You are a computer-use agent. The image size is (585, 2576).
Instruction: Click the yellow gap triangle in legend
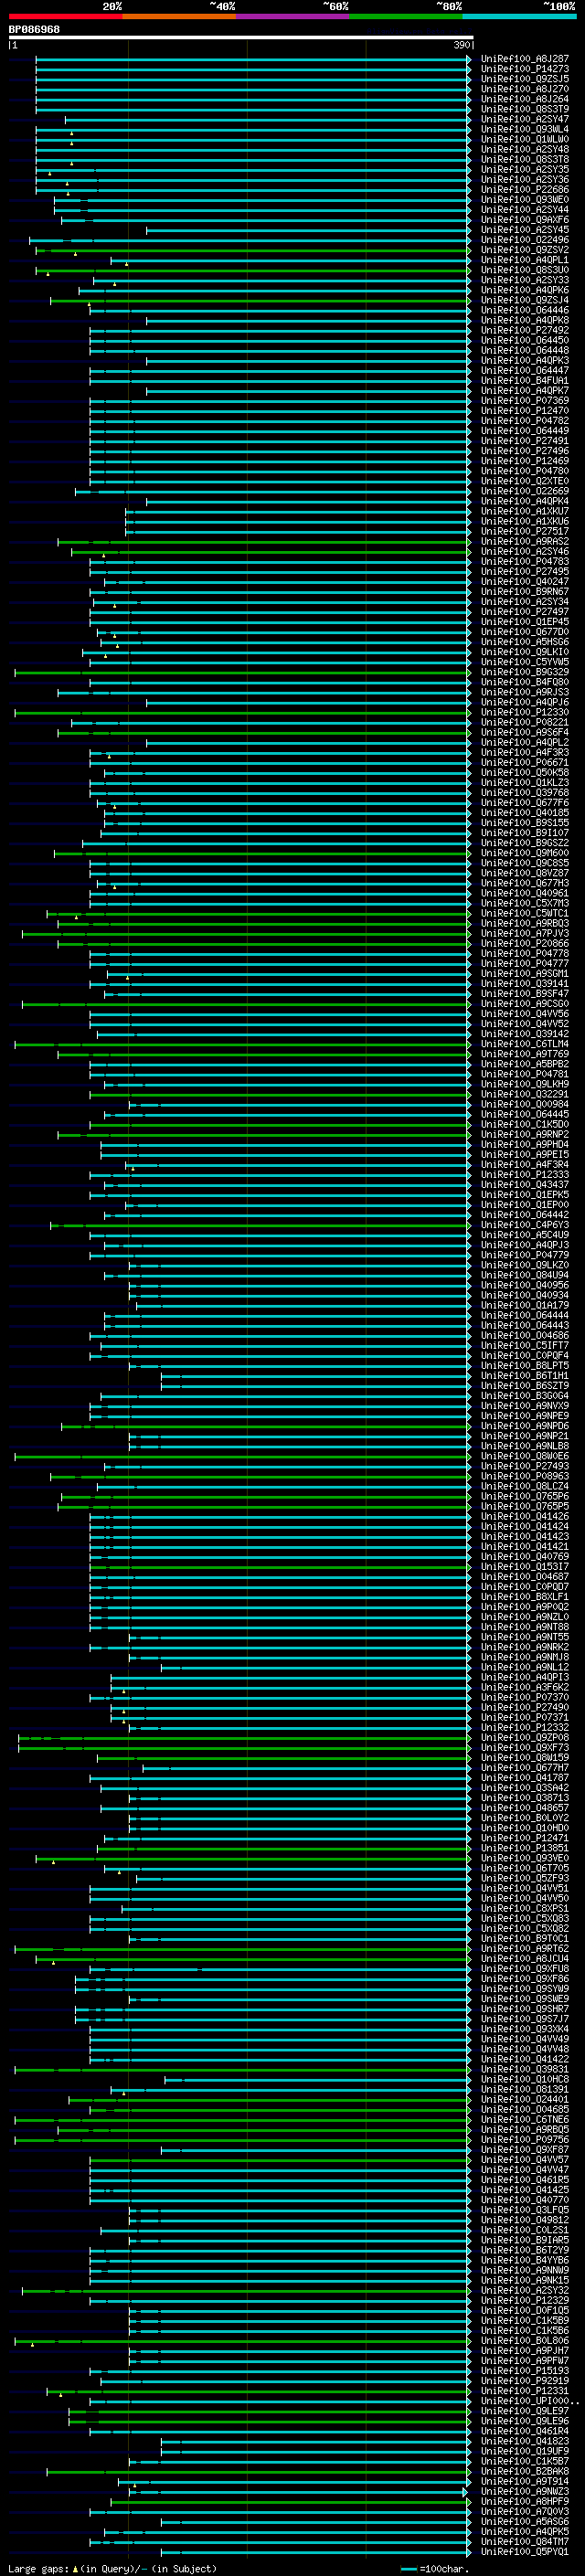tap(75, 2568)
